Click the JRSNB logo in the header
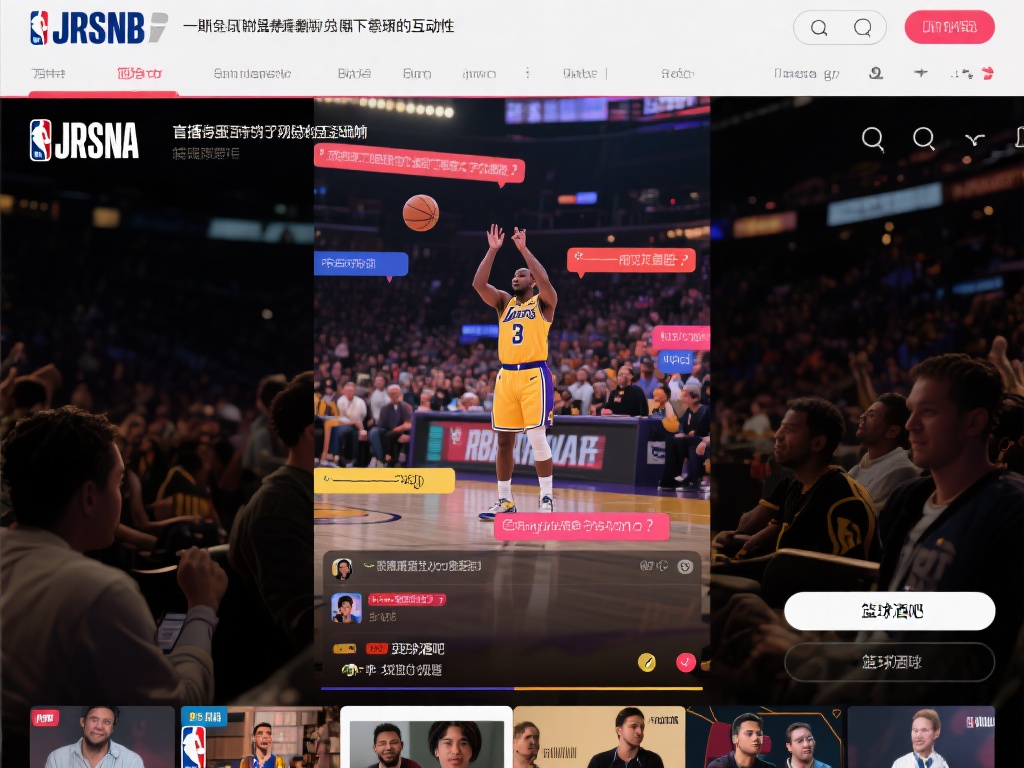Viewport: 1024px width, 768px height. tap(98, 28)
